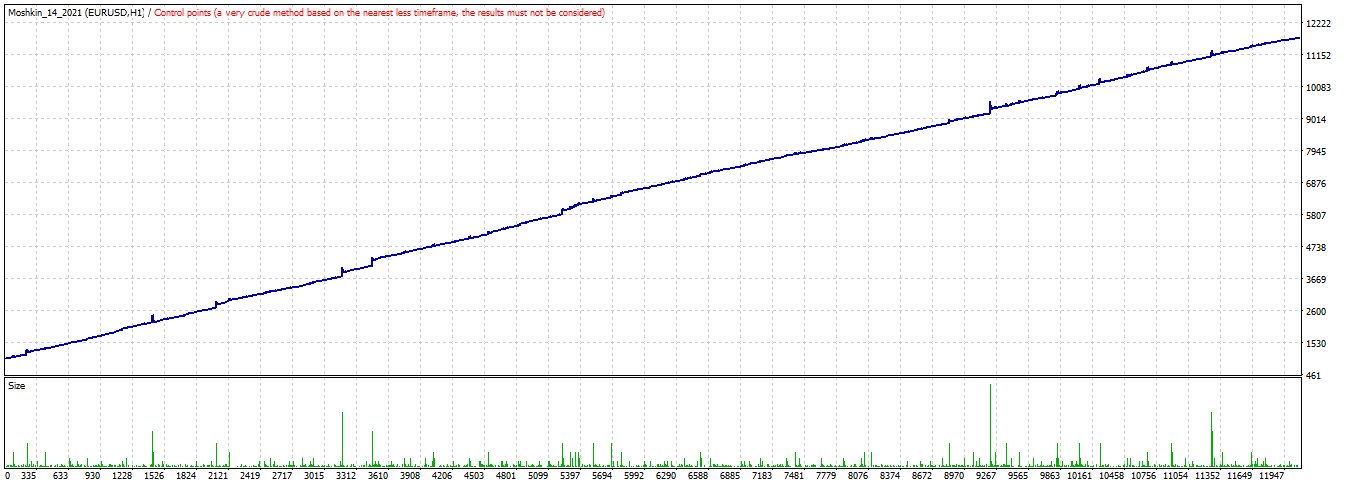Click trade number 930 on the x-axis
The image size is (1346, 485).
click(x=92, y=477)
